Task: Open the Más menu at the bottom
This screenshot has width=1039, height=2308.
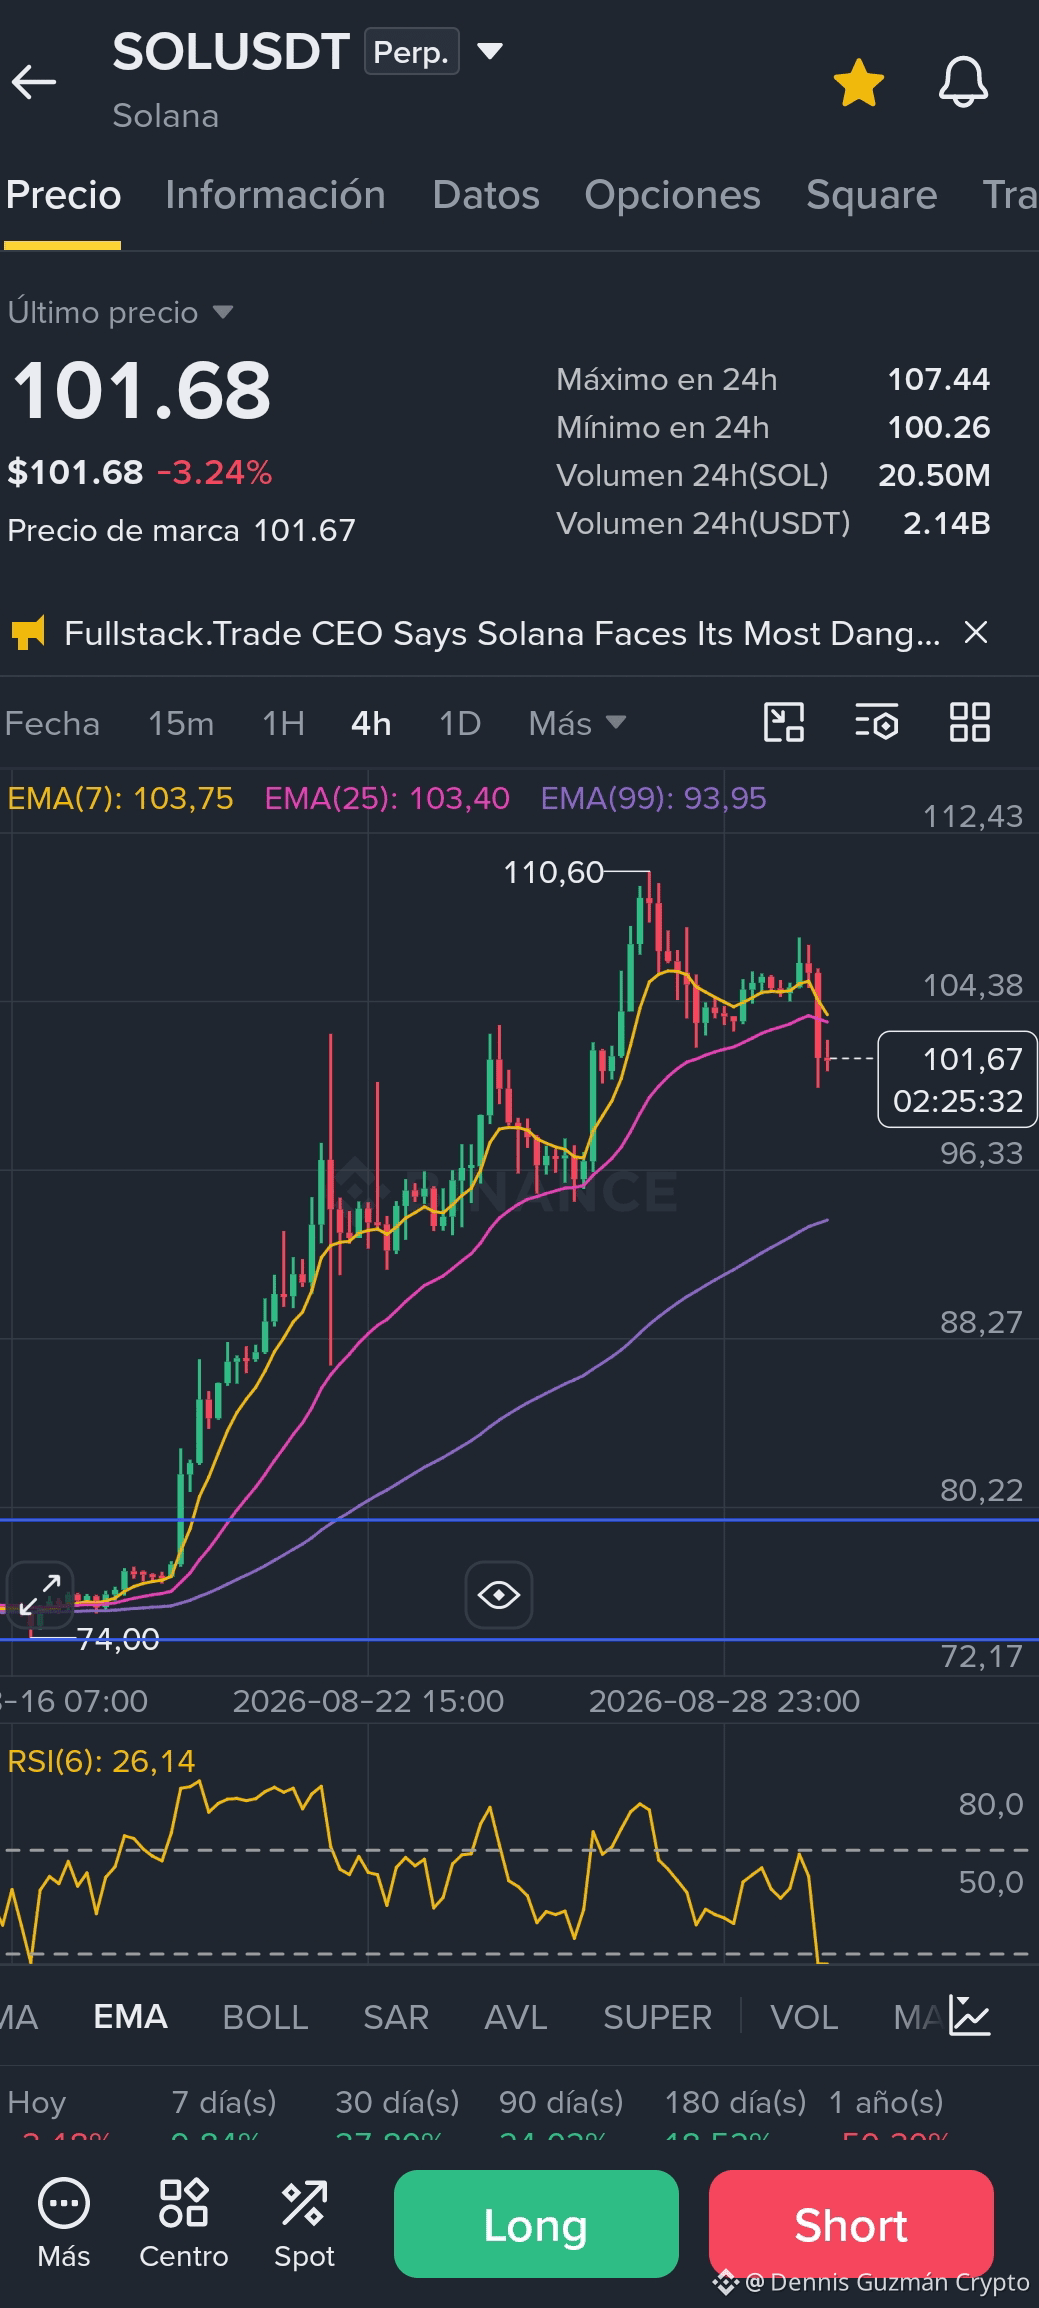Action: click(64, 2222)
